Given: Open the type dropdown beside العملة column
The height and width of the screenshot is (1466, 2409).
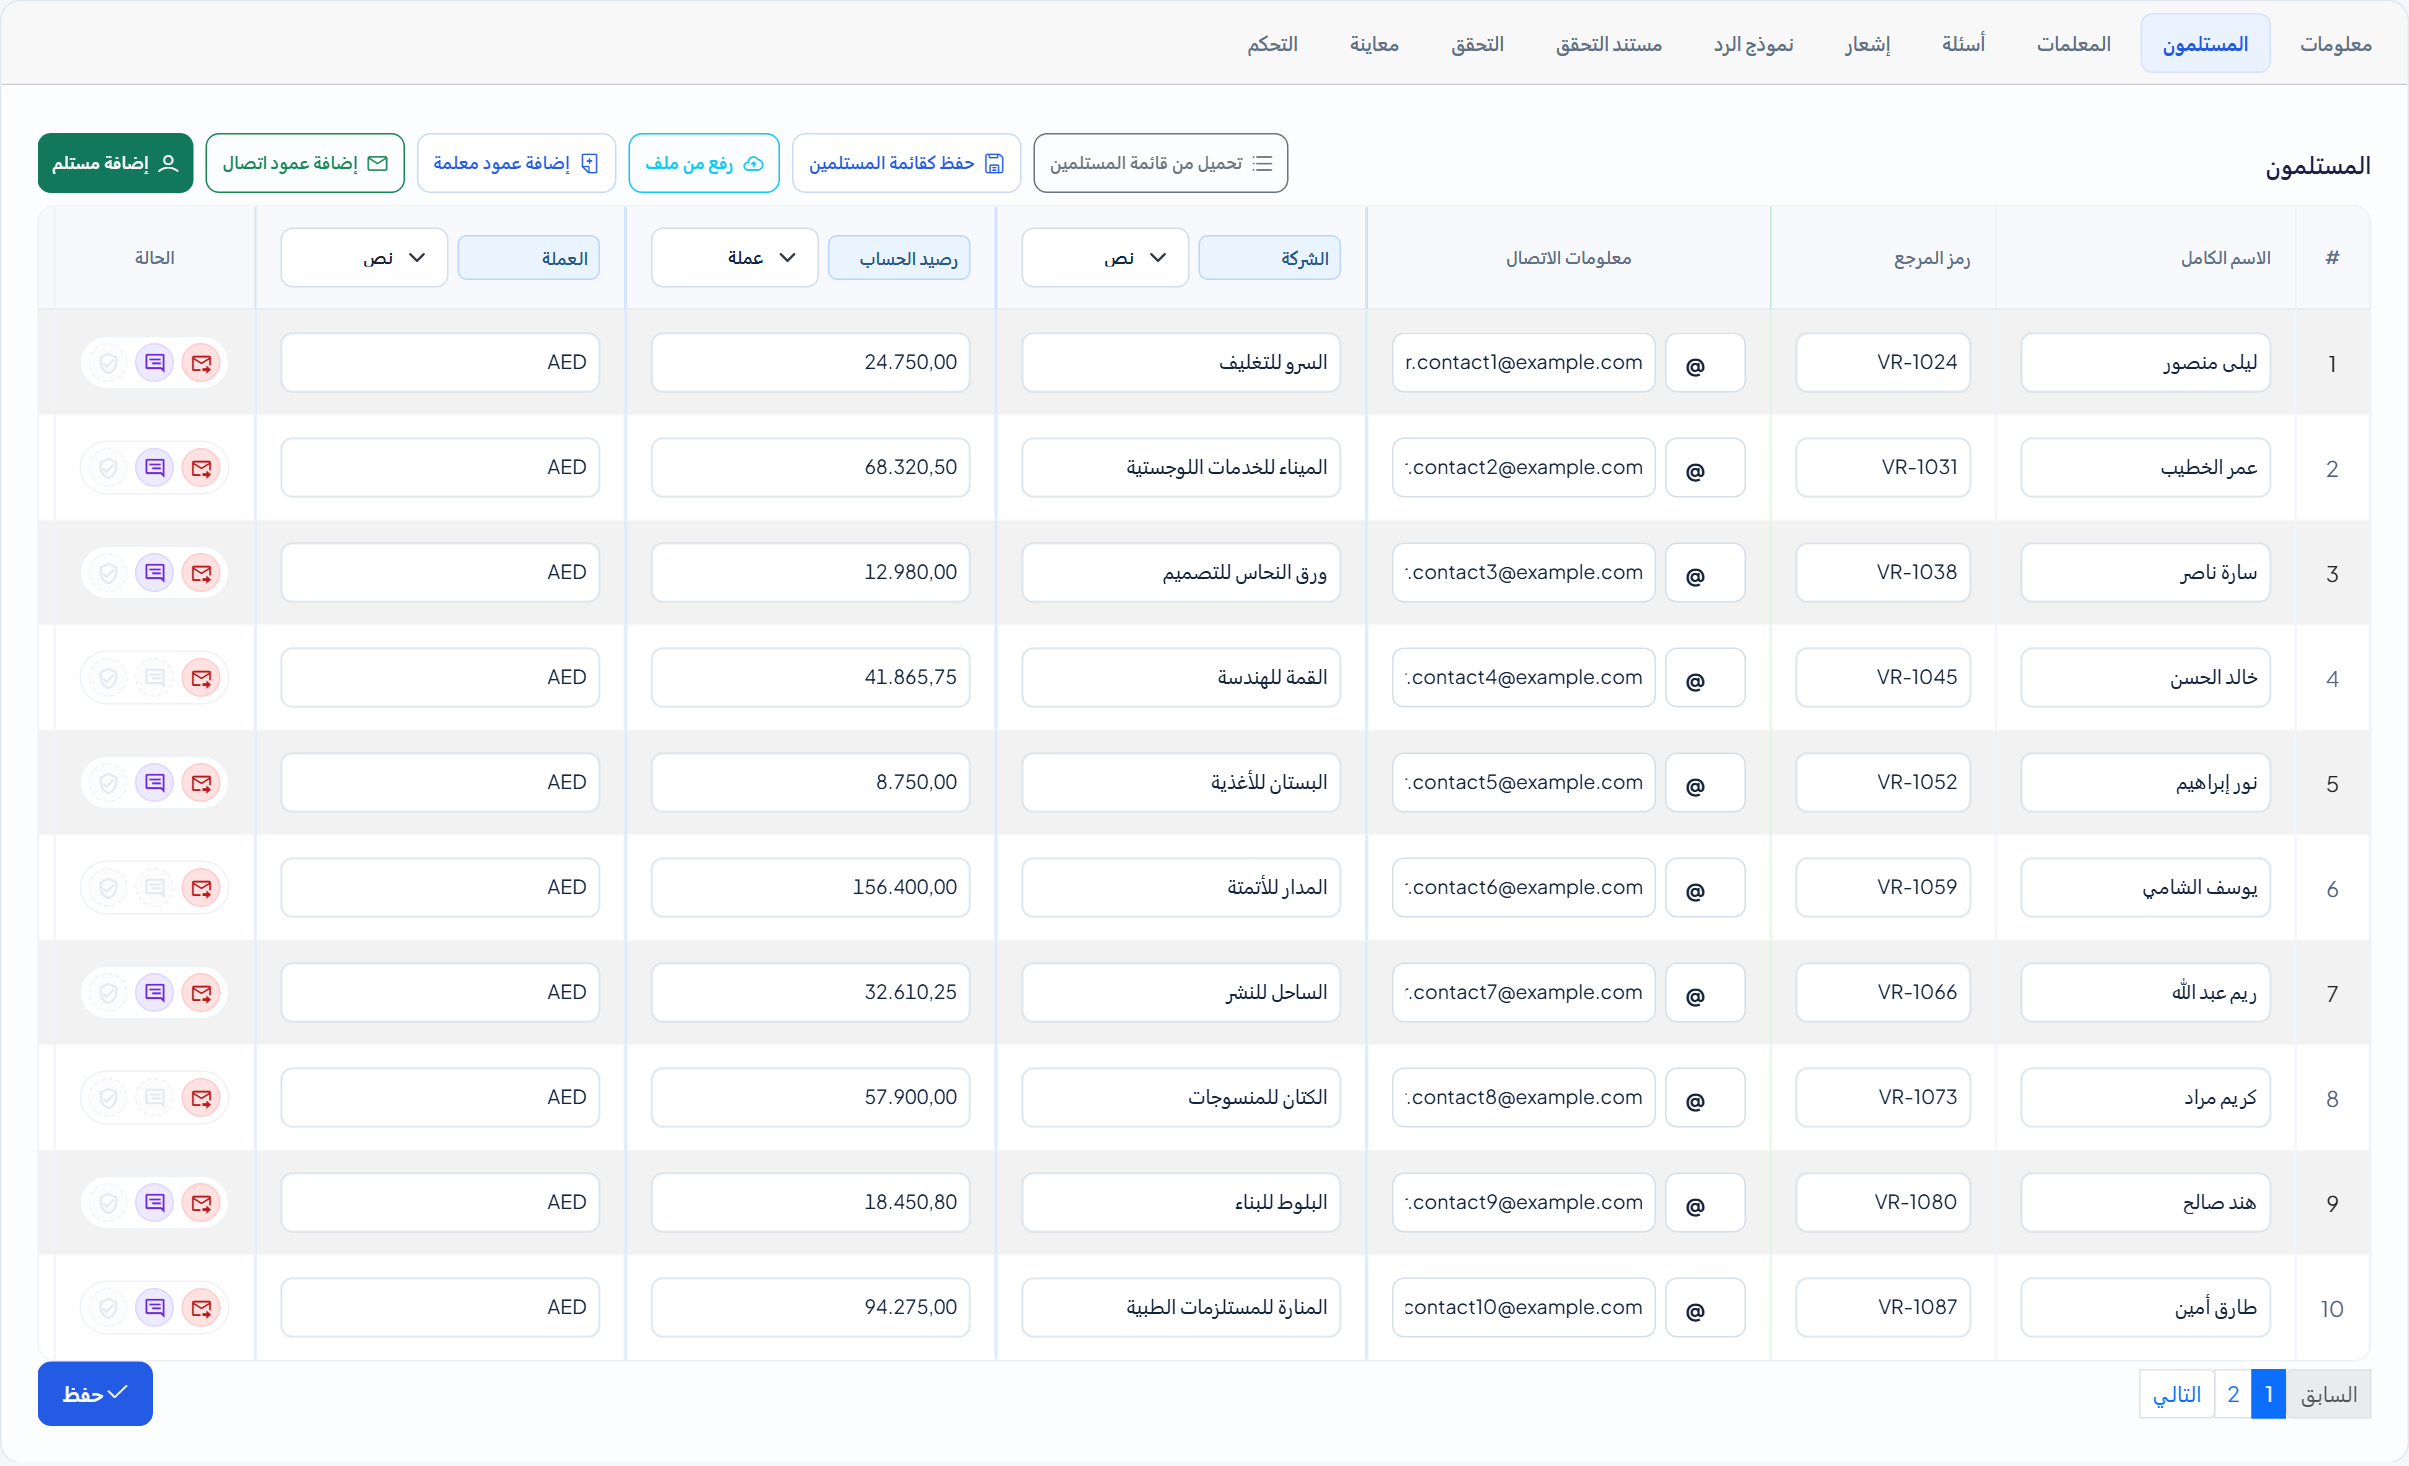Looking at the screenshot, I should click(x=364, y=258).
